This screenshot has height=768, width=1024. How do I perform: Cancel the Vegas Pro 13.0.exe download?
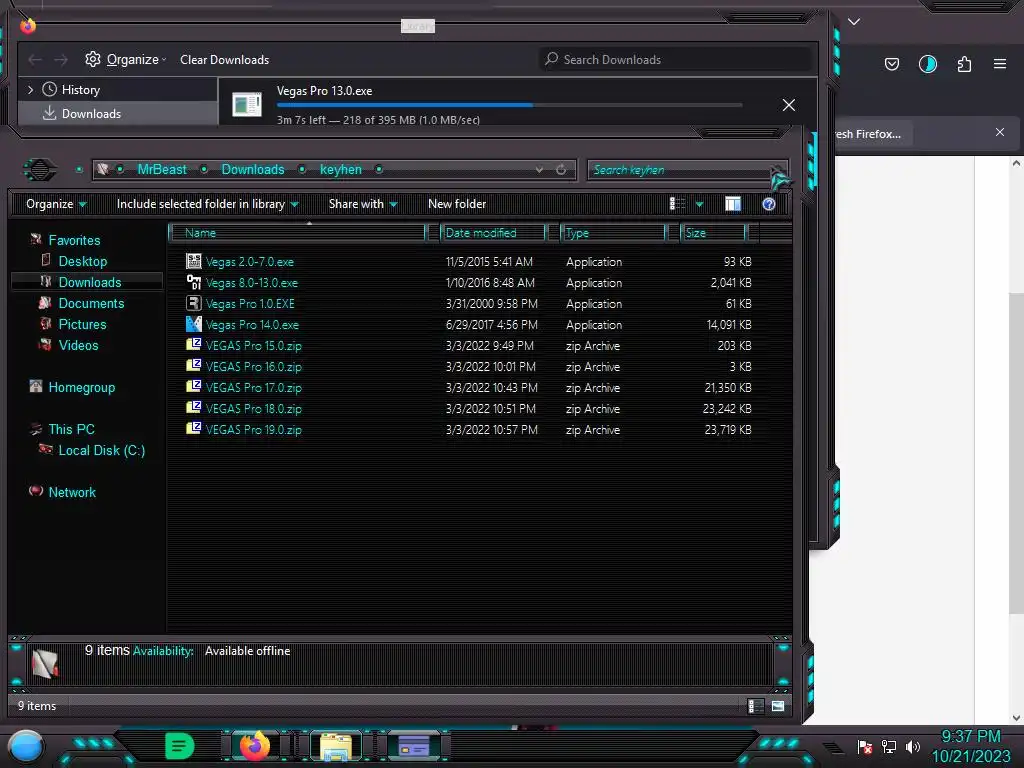coord(789,105)
